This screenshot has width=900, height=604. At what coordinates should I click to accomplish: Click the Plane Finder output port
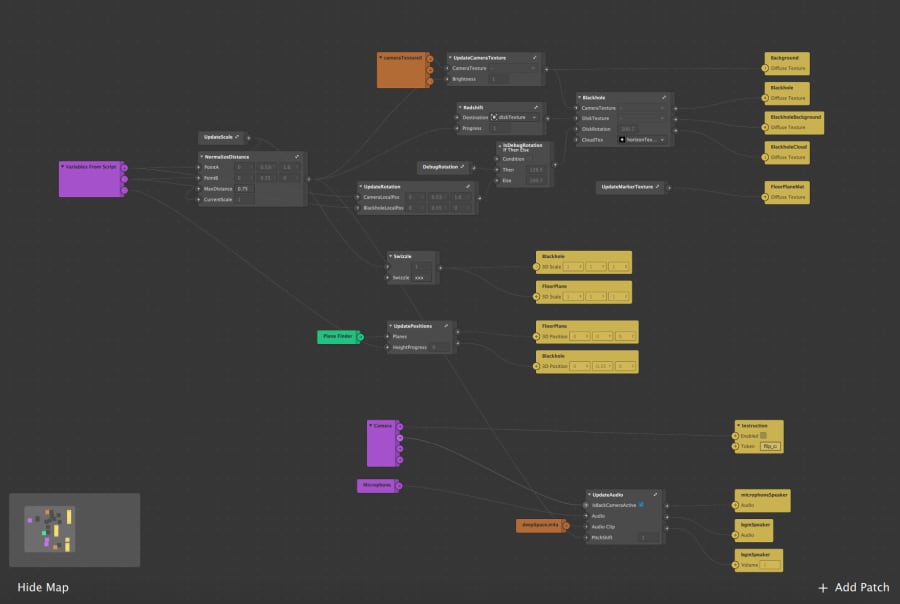click(360, 337)
